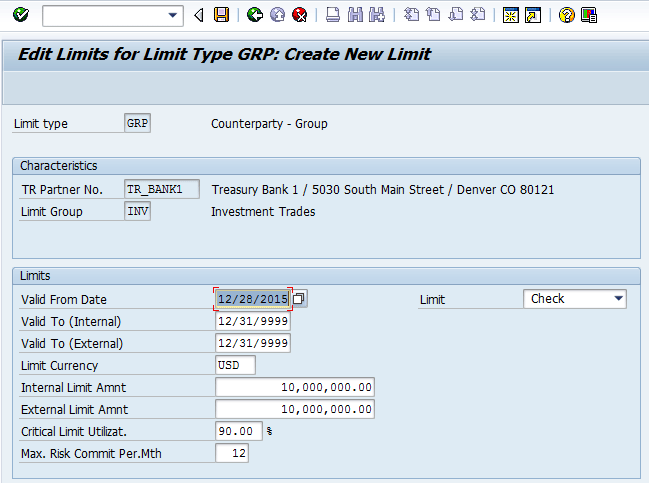
Task: Click the green Back arrow icon
Action: [x=255, y=15]
